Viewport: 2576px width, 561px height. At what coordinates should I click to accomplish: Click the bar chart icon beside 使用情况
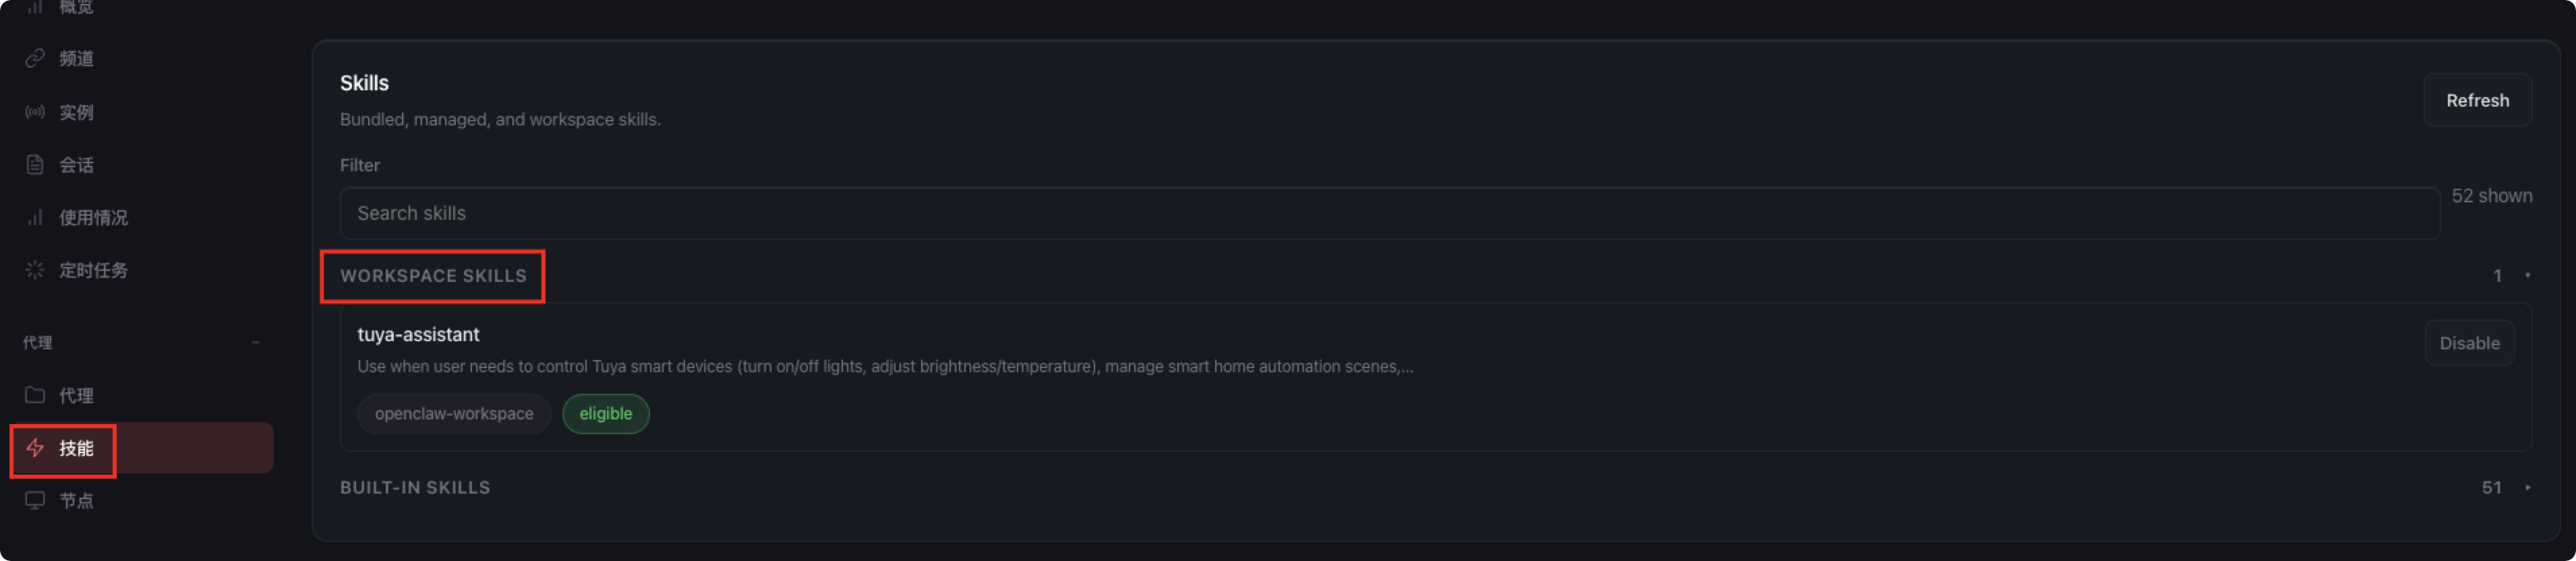[x=35, y=217]
